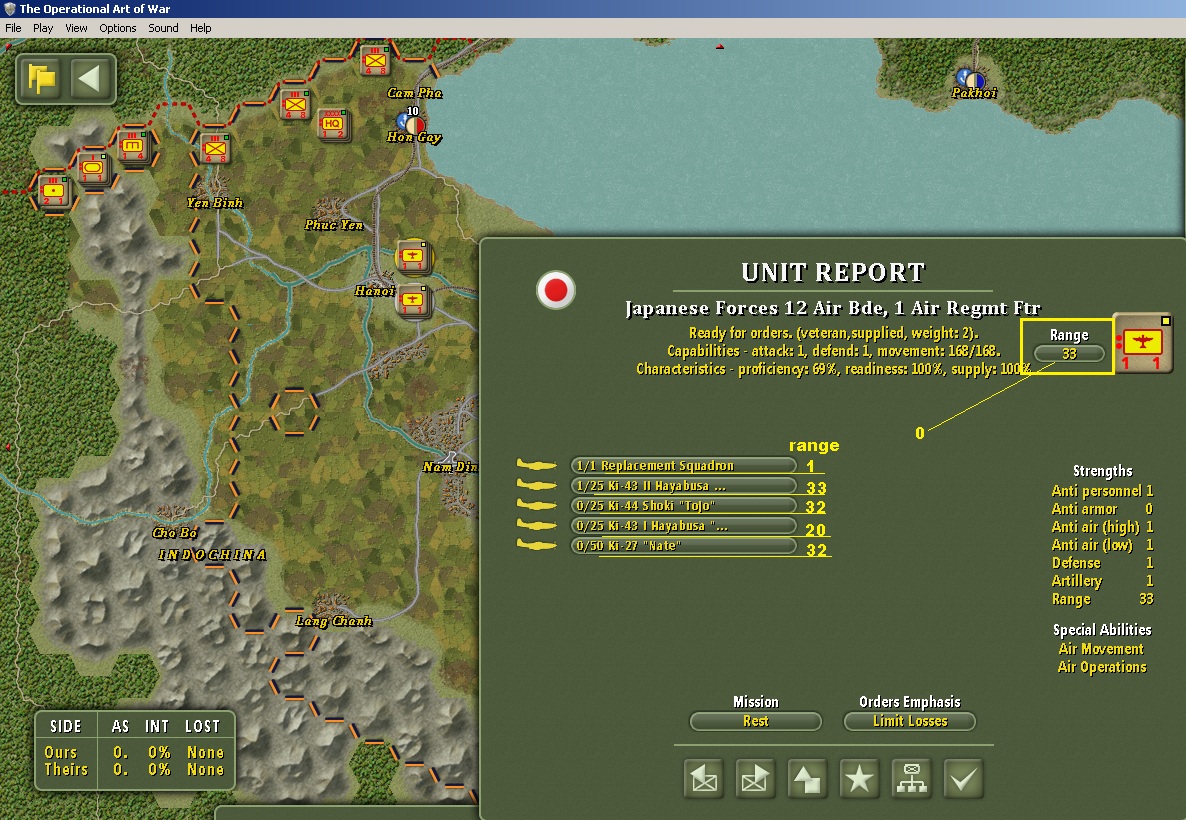
Task: Open the Help menu
Action: click(x=200, y=28)
